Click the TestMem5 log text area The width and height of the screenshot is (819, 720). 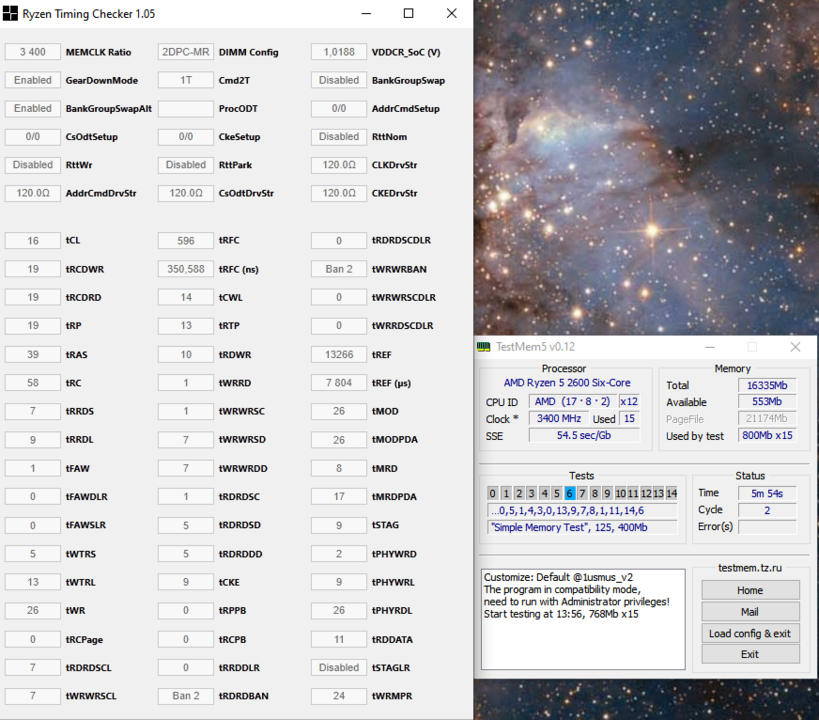tap(583, 618)
